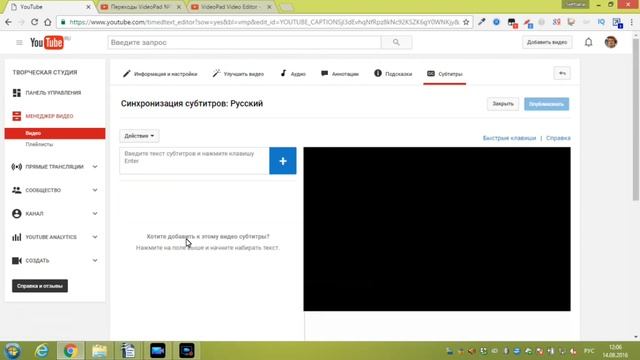Expand the Прямые трансляции section chevron
This screenshot has width=640, height=360.
coord(95,167)
